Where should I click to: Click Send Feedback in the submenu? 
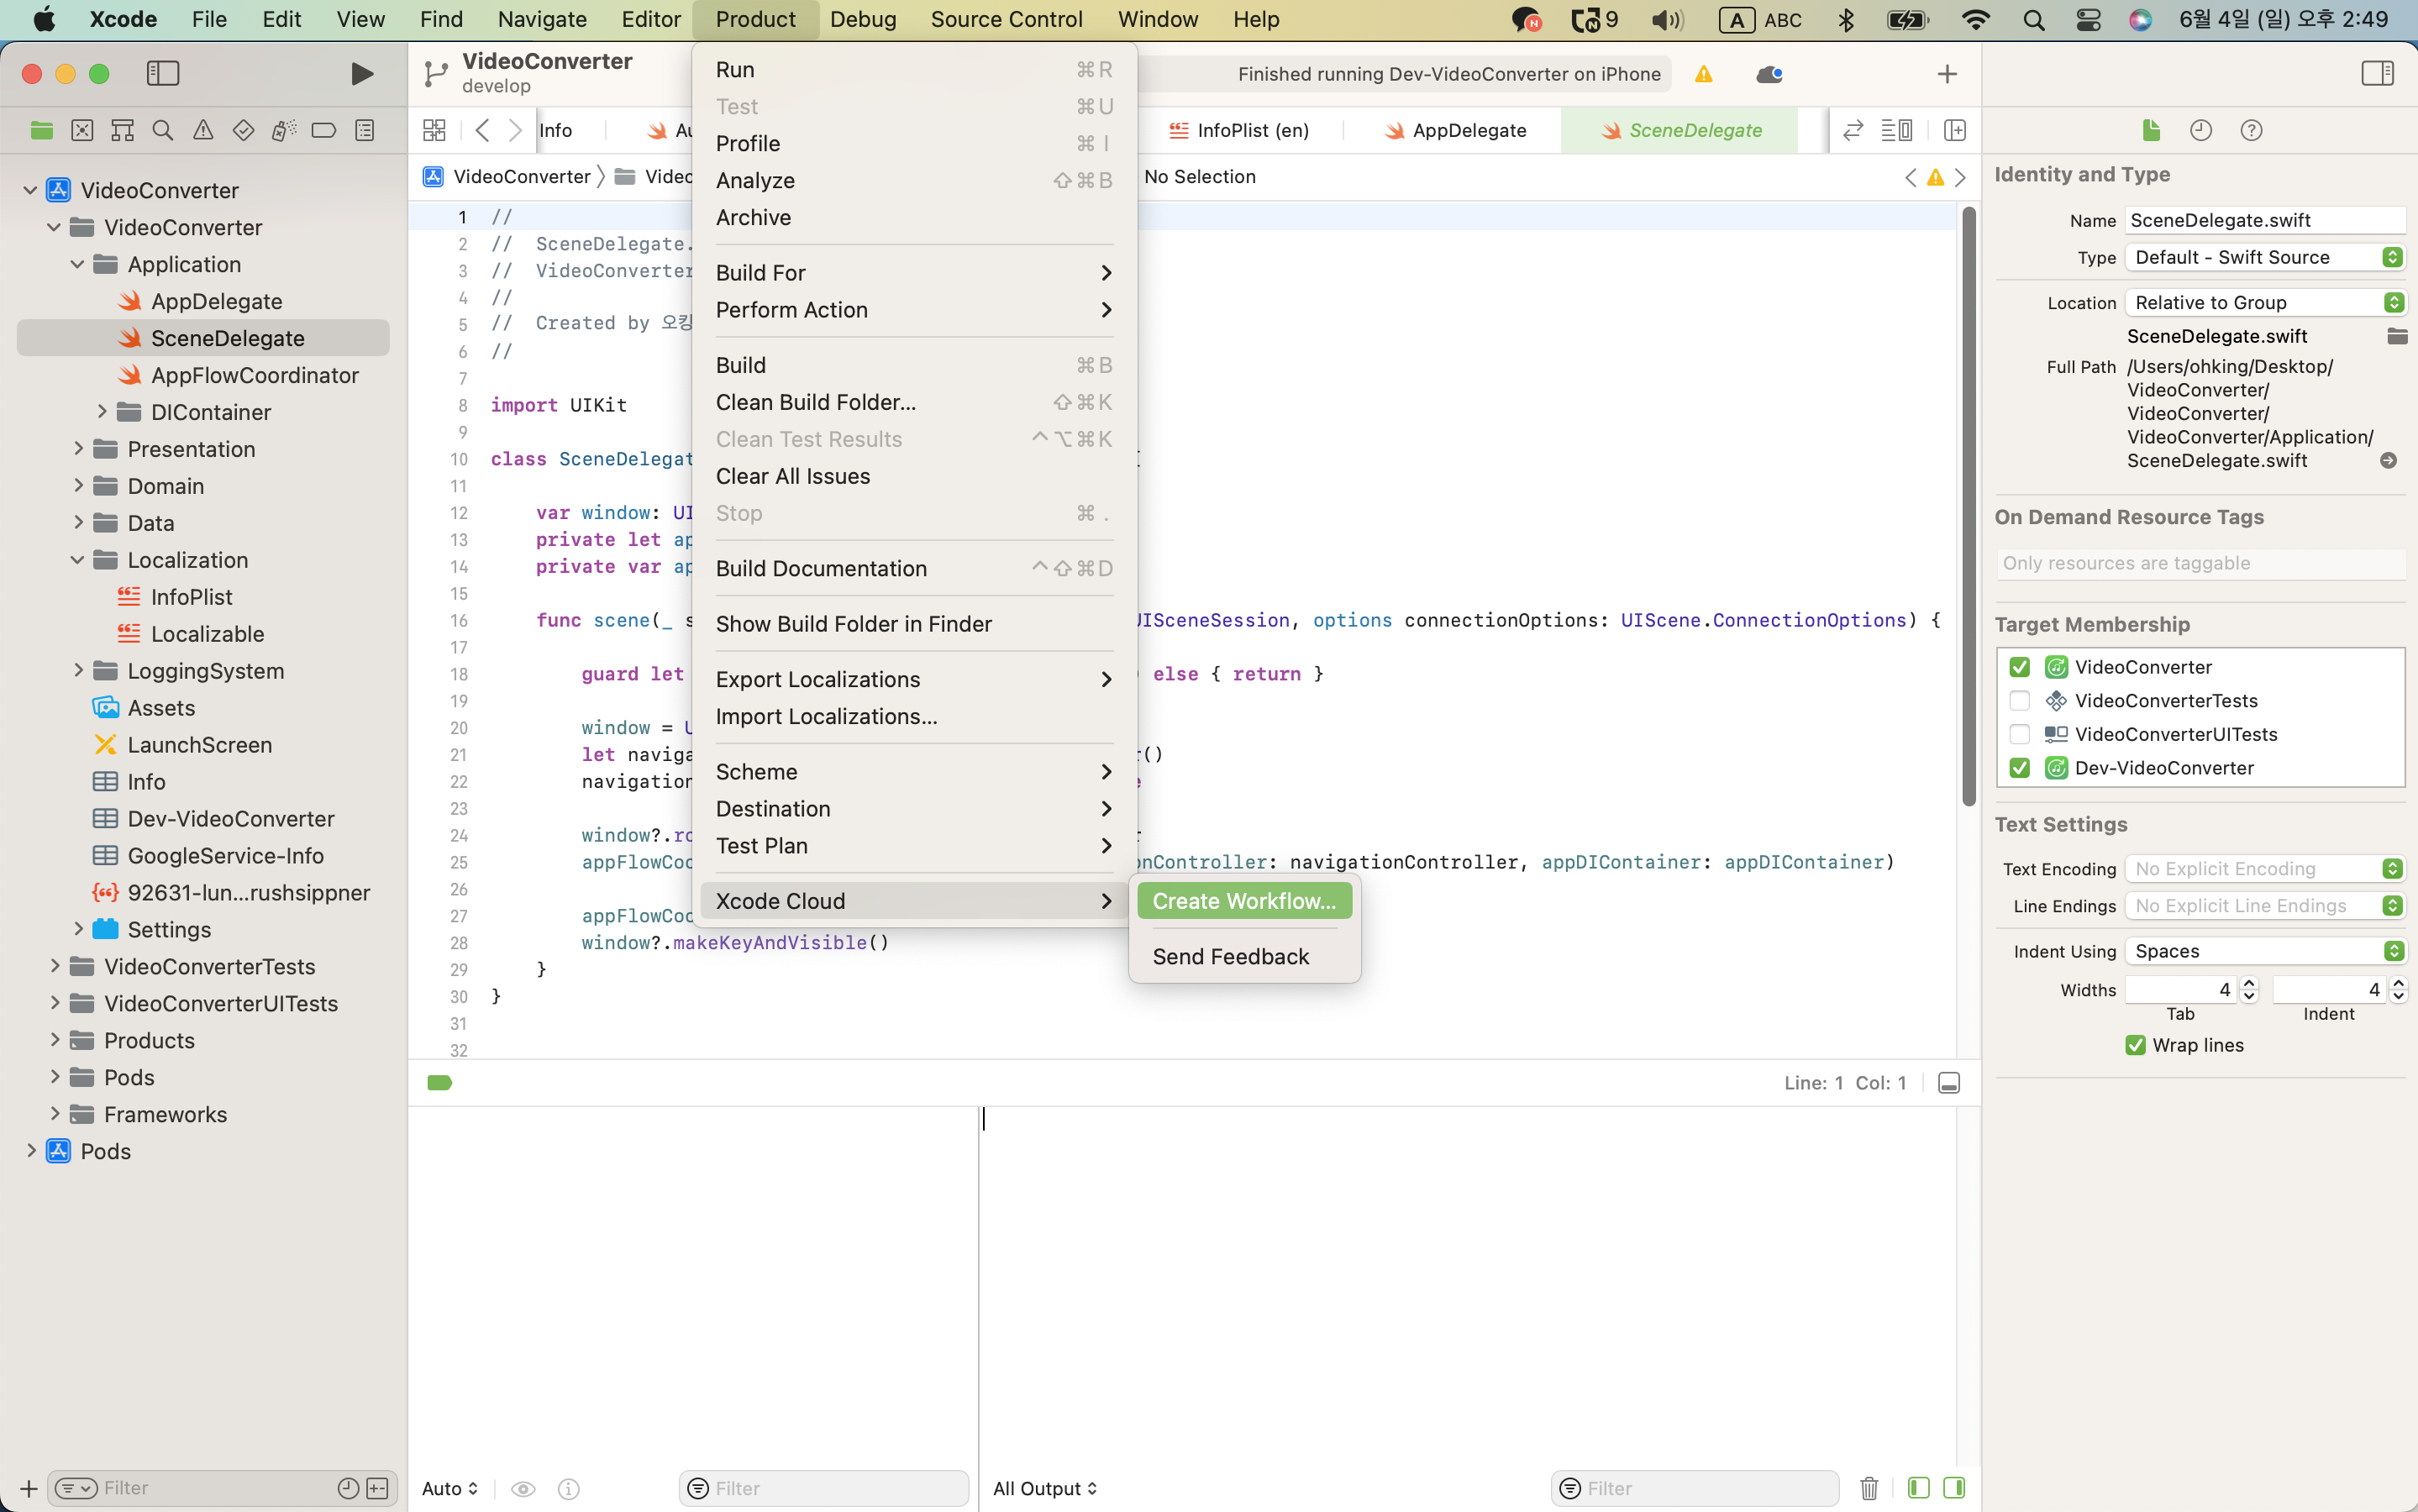[1230, 957]
